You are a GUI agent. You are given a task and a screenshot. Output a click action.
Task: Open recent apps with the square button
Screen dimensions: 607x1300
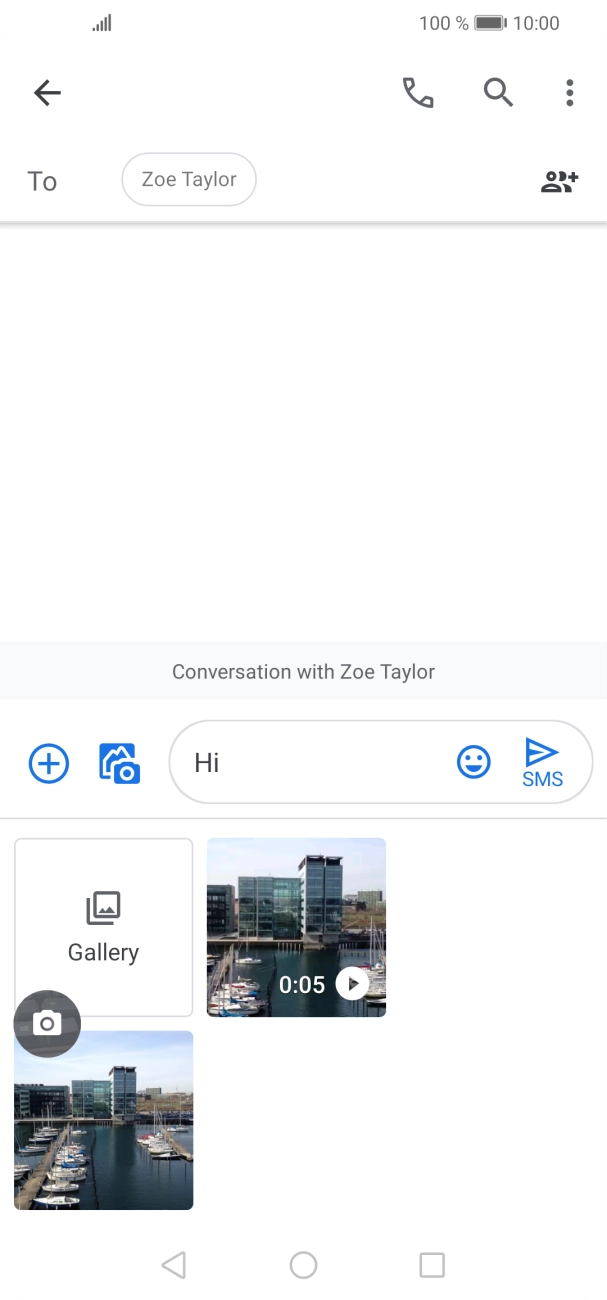432,1265
